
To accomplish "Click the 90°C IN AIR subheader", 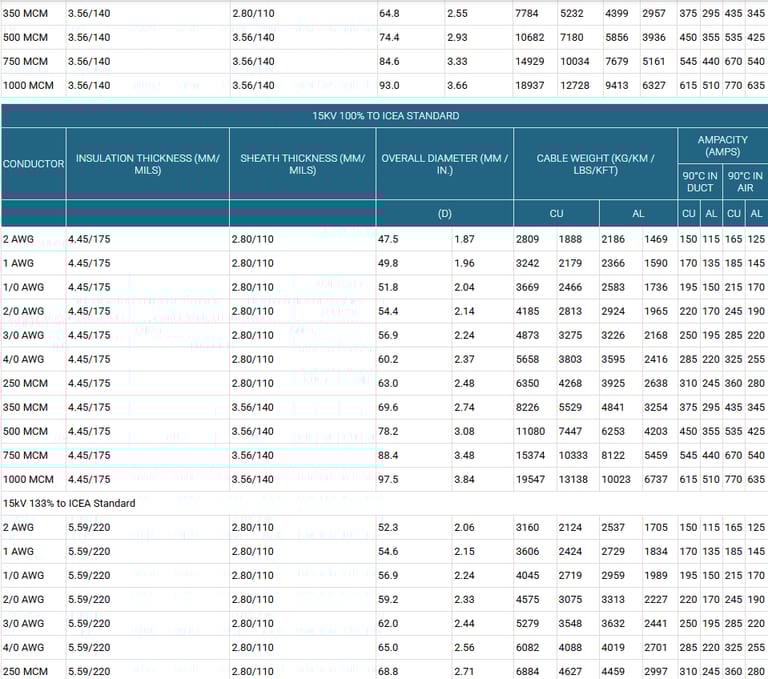I will point(744,182).
